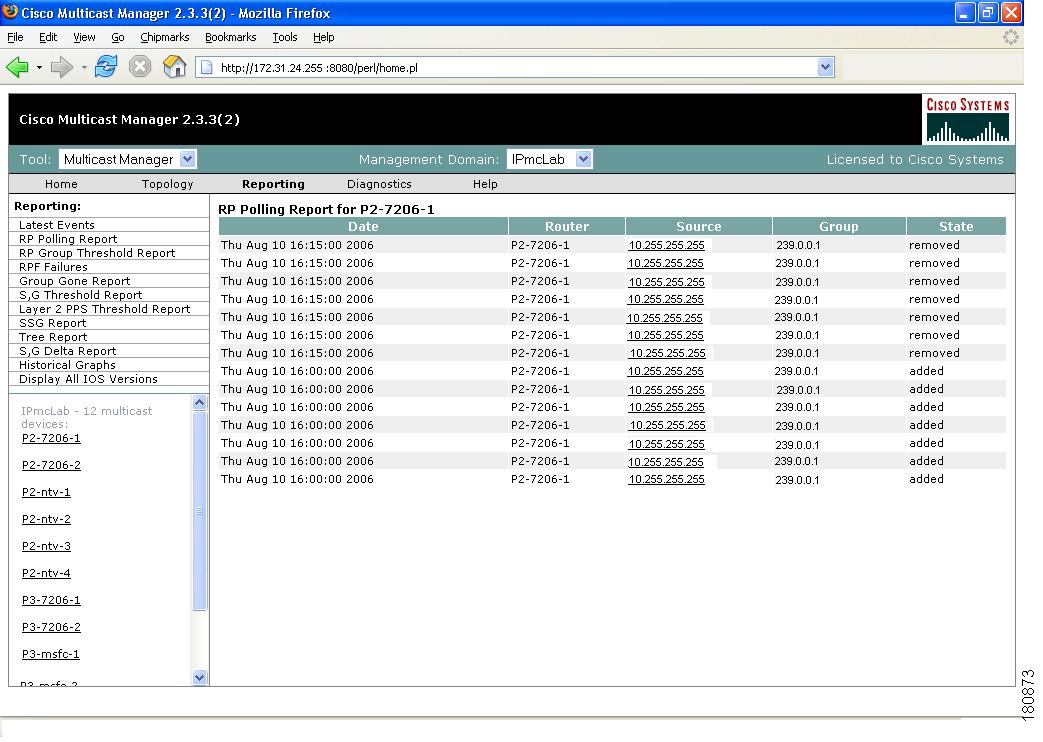Viewport: 1043px width, 742px height.
Task: Click the green Back arrow button
Action: pyautogui.click(x=17, y=67)
